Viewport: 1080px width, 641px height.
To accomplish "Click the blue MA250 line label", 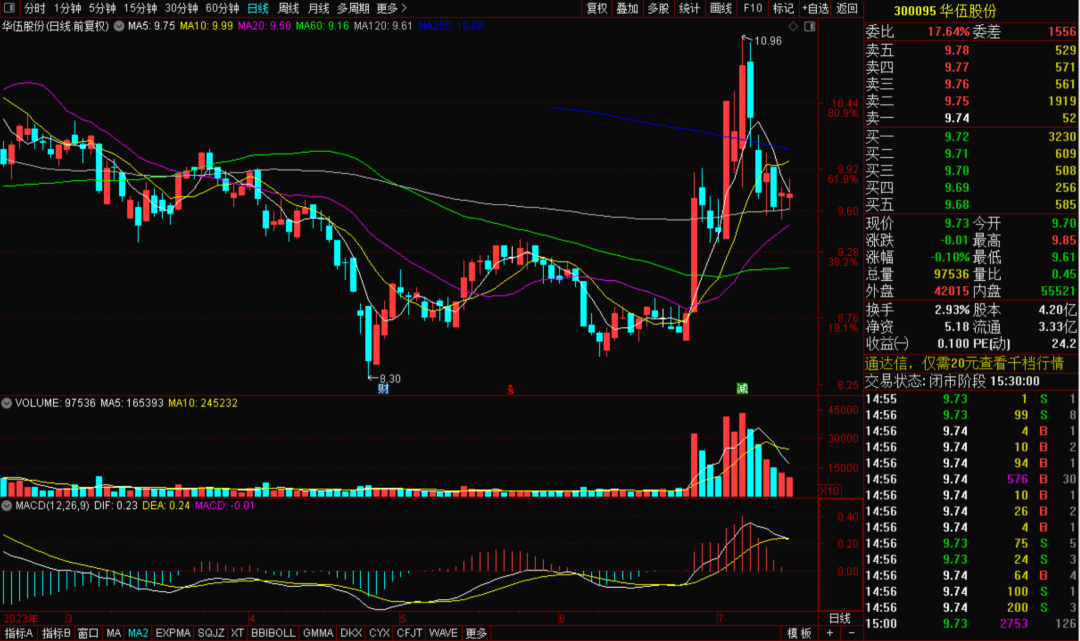I will (451, 26).
